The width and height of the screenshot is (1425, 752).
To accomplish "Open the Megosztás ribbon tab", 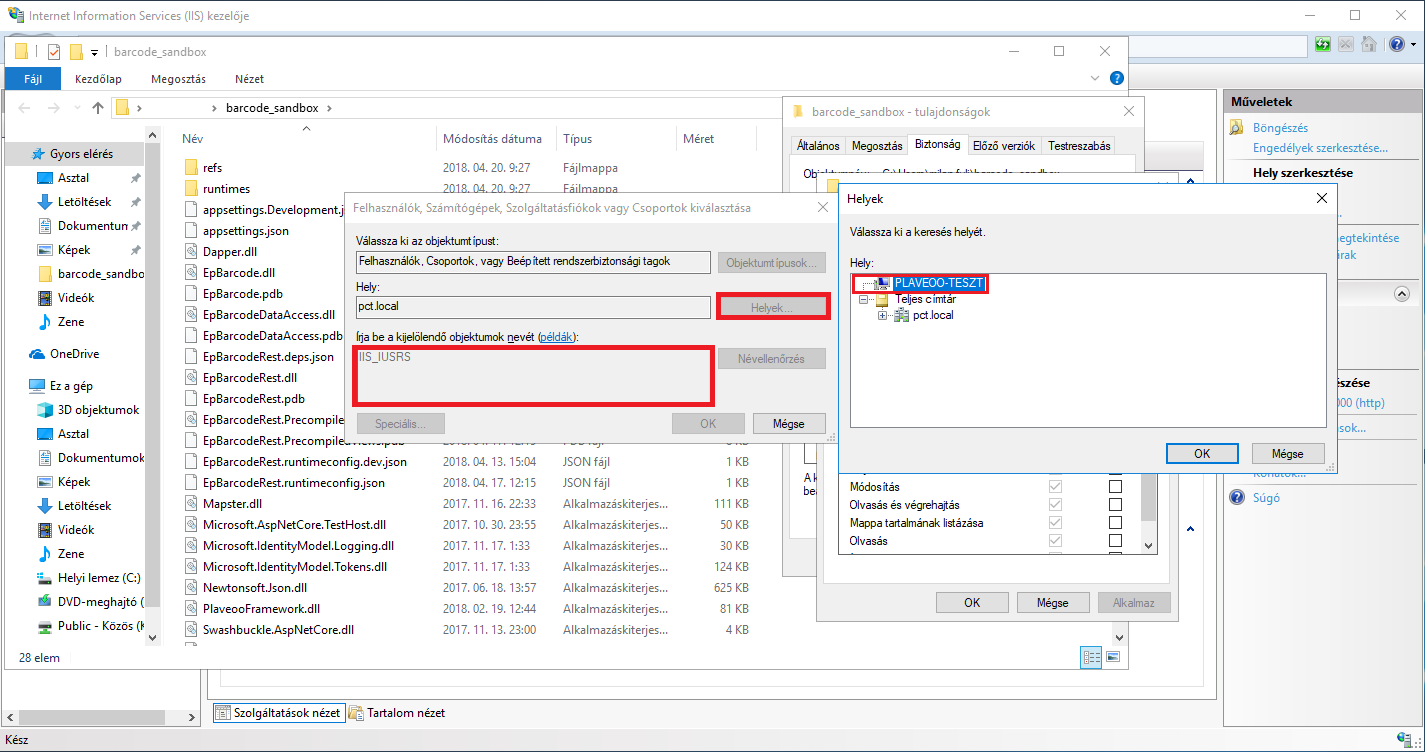I will [178, 79].
